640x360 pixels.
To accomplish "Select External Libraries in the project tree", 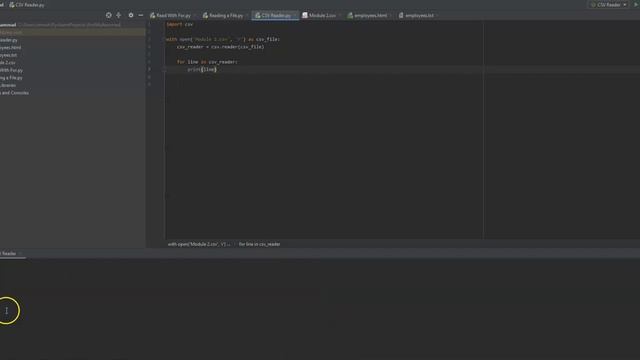I will pos(8,85).
